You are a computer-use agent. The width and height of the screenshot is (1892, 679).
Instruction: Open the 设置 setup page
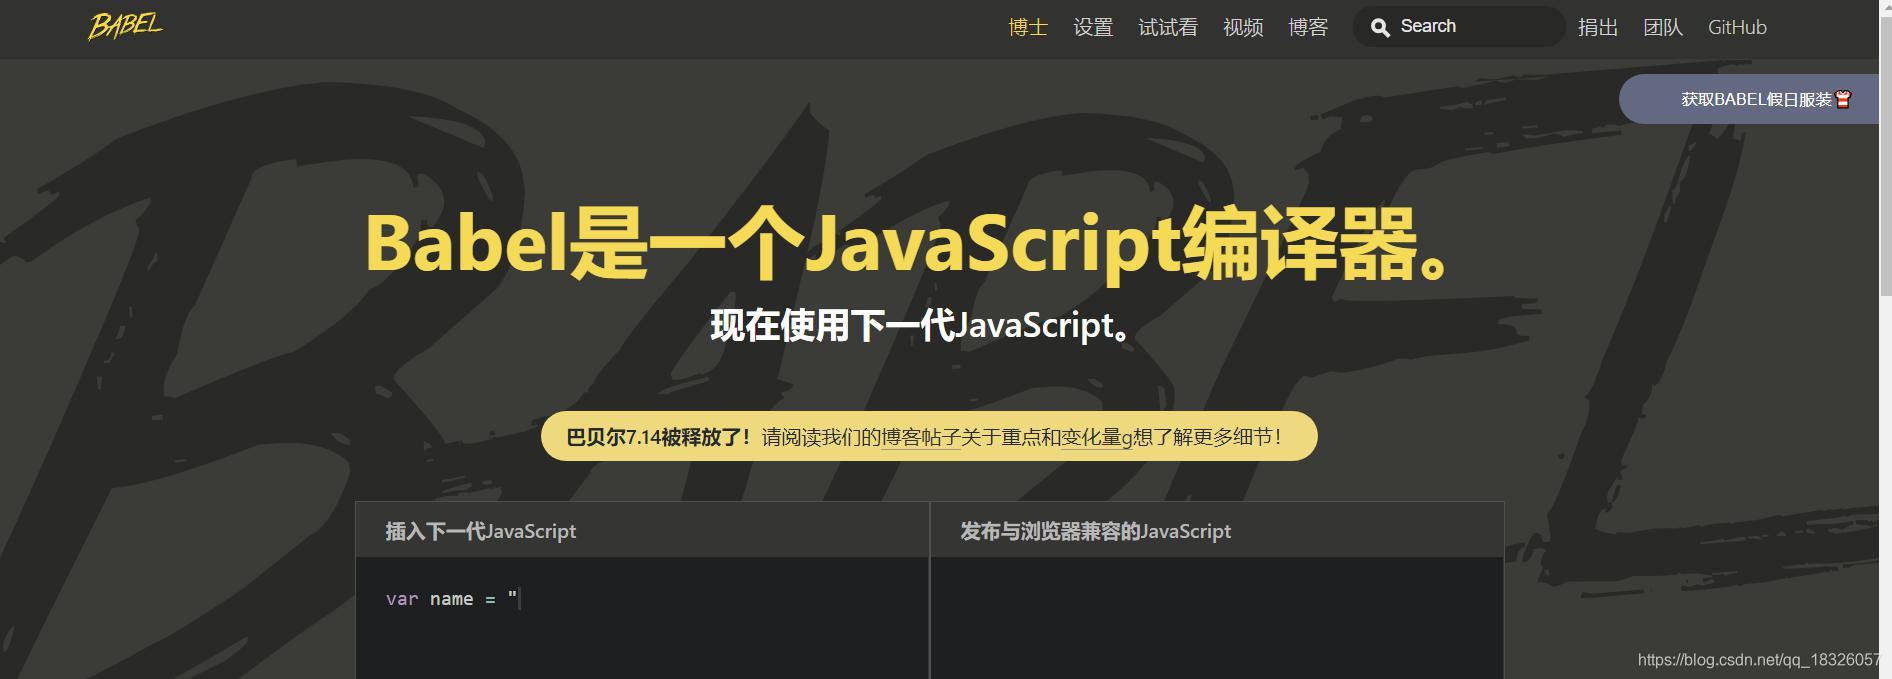[1093, 27]
